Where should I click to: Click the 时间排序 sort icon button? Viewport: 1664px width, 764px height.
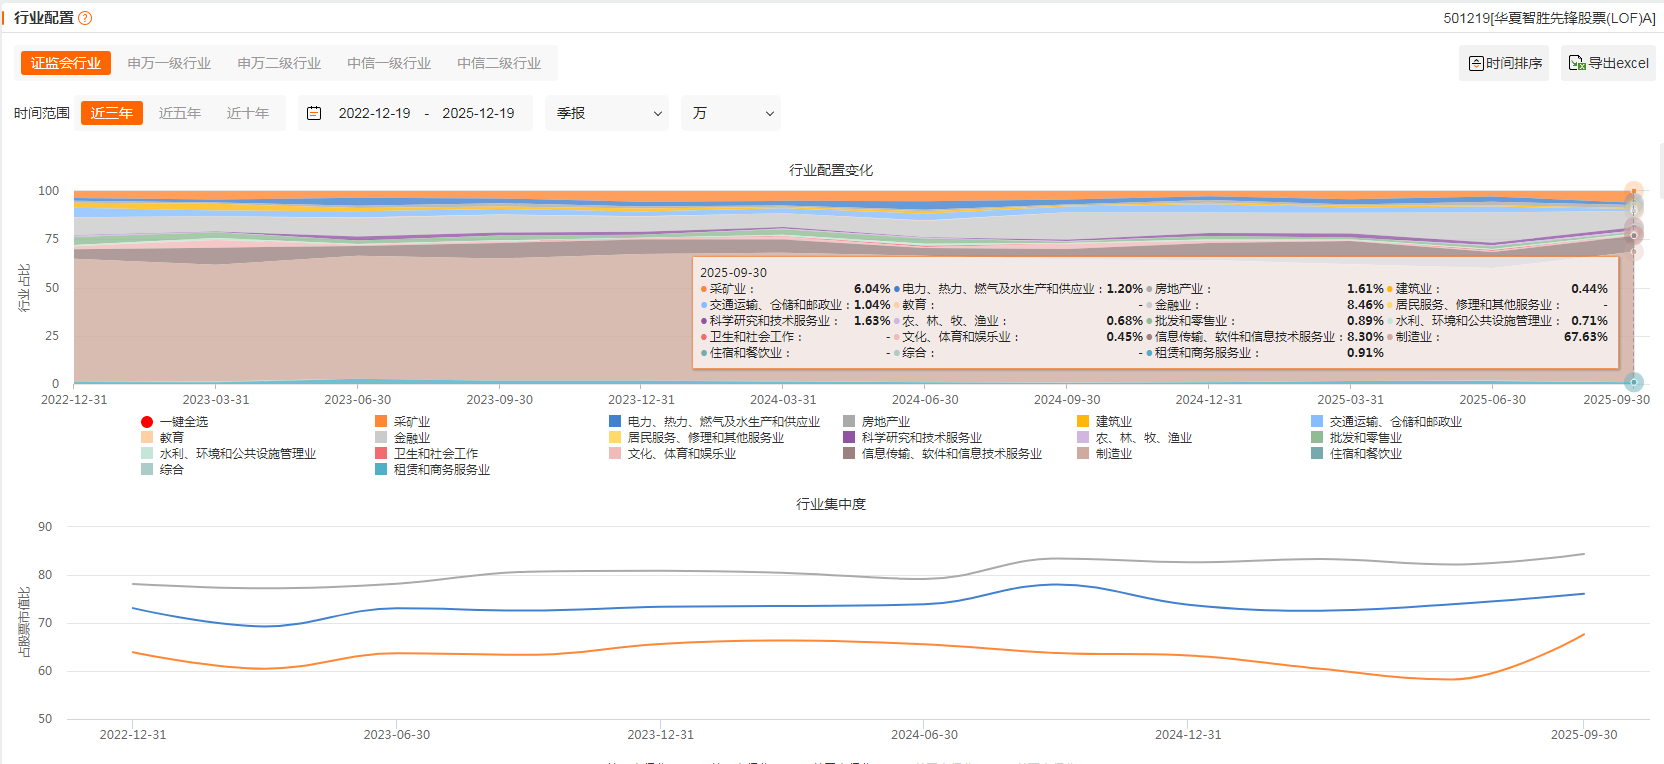pyautogui.click(x=1476, y=63)
